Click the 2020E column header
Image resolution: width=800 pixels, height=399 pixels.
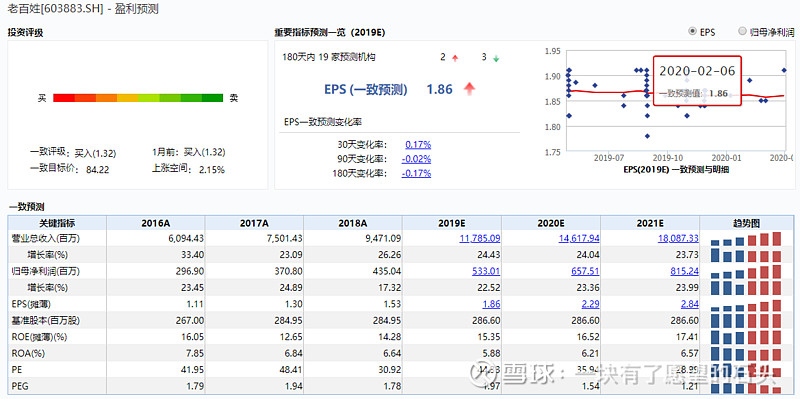tap(551, 223)
